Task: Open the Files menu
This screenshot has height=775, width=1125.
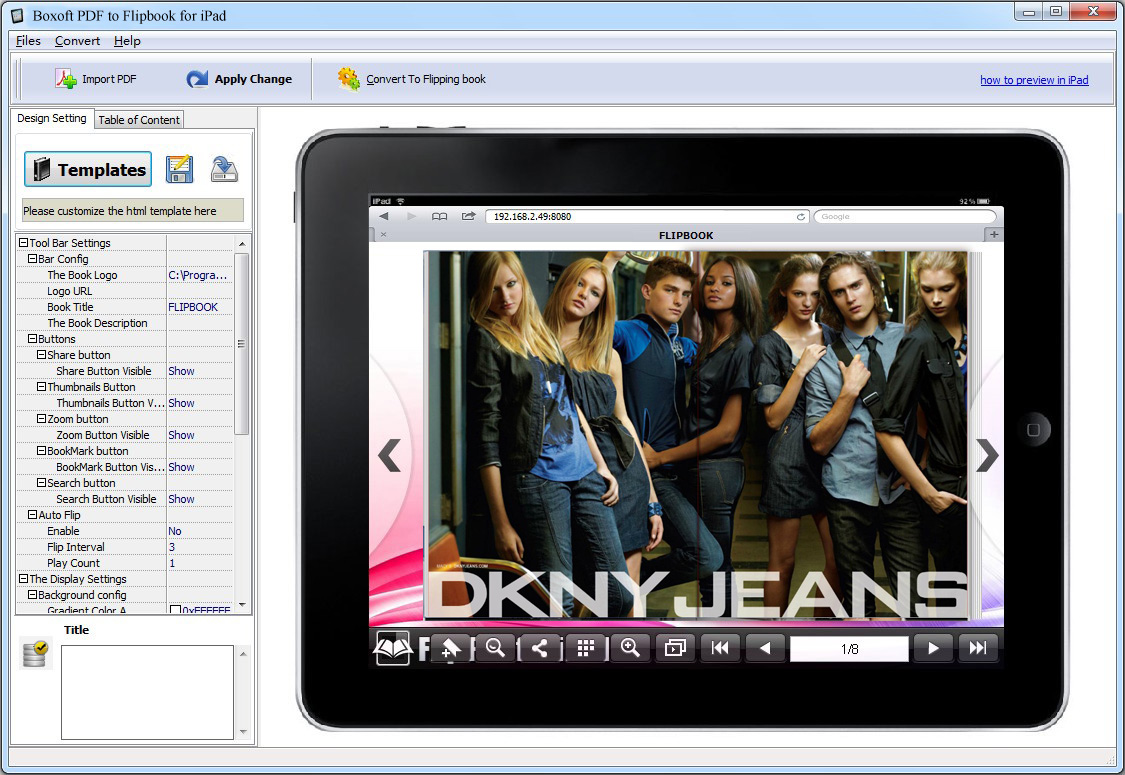Action: click(x=28, y=41)
